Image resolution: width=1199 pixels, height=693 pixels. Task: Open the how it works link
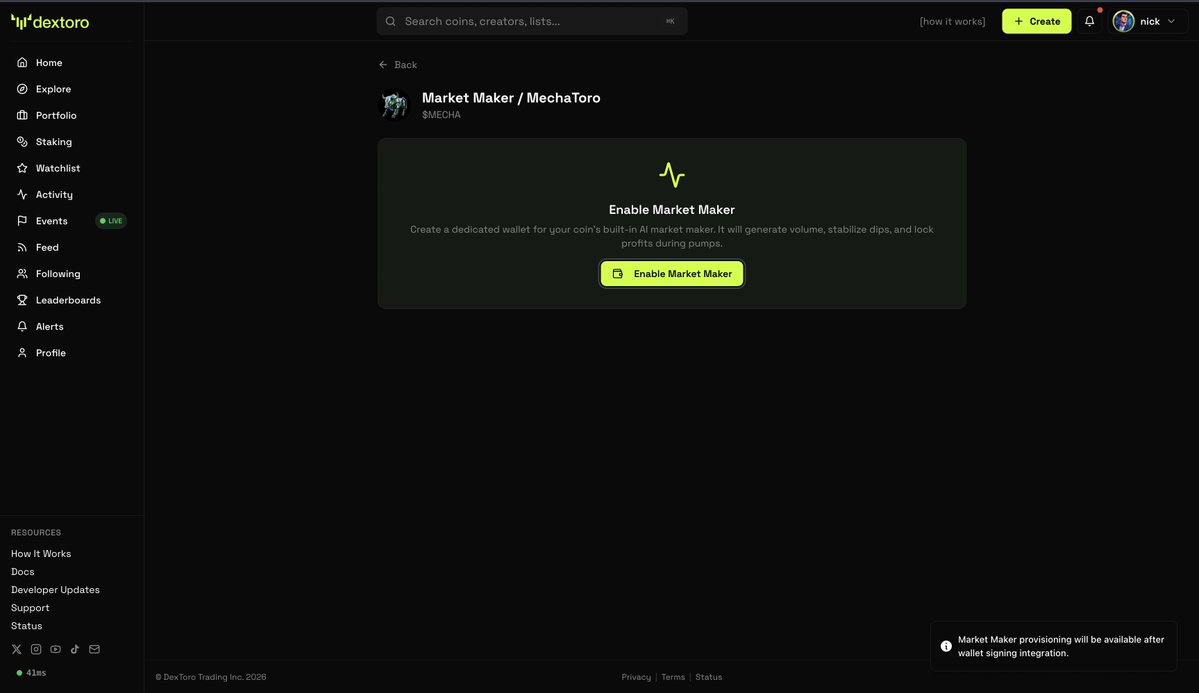[952, 21]
